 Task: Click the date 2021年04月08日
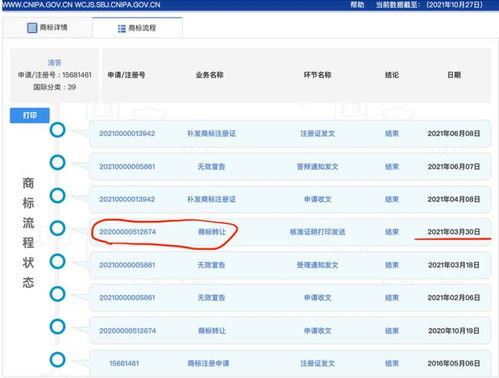(x=454, y=199)
